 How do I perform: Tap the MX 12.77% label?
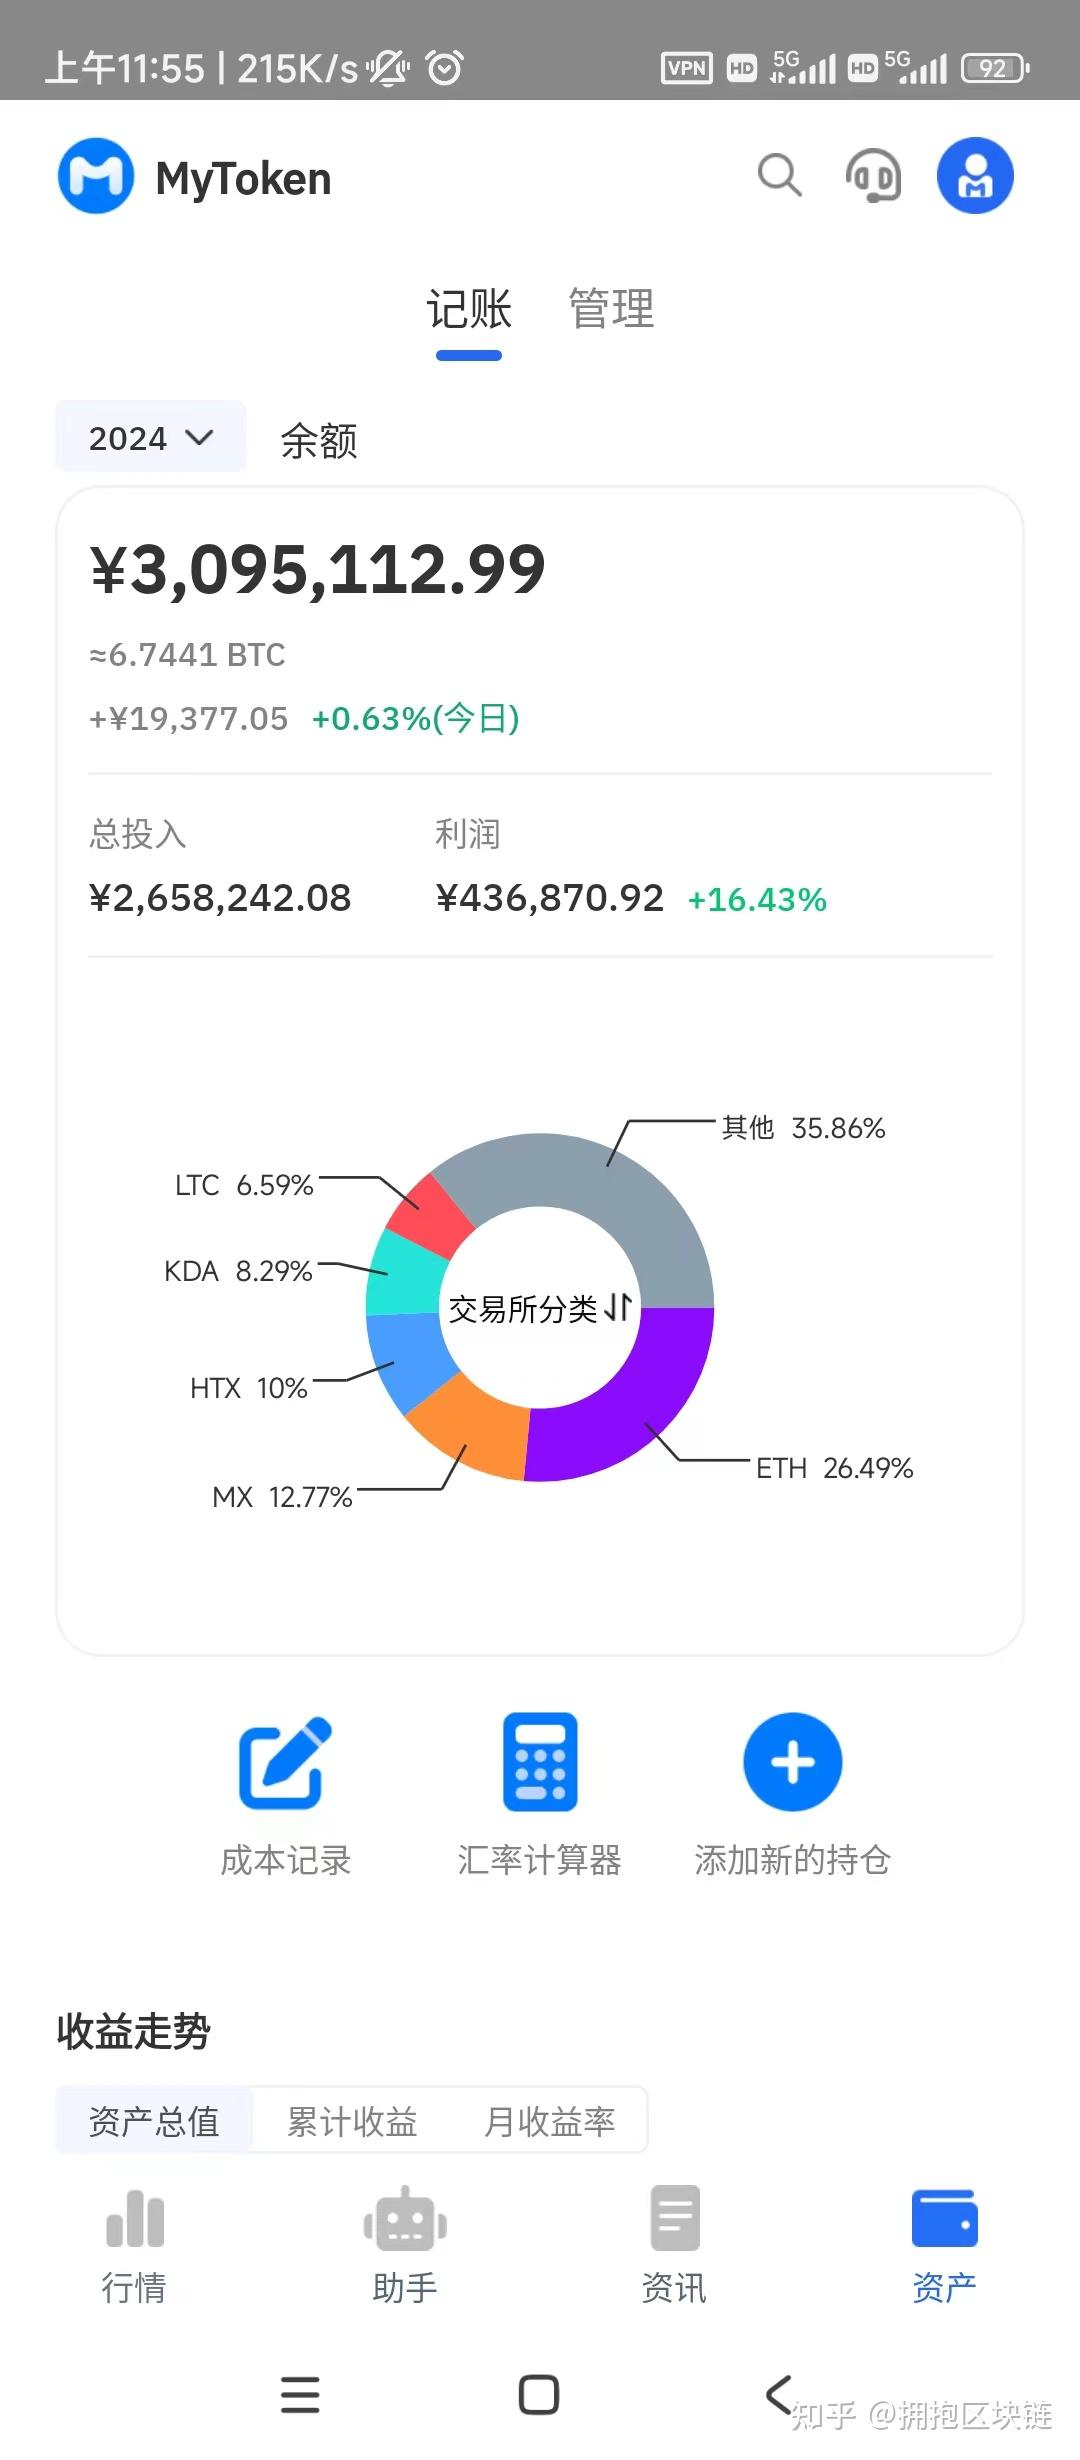click(x=282, y=1497)
